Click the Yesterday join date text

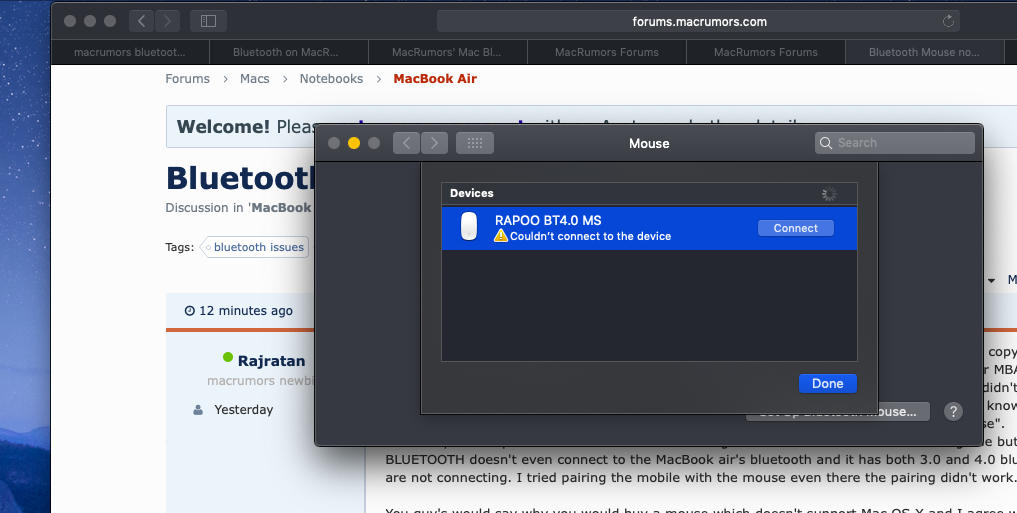[244, 410]
